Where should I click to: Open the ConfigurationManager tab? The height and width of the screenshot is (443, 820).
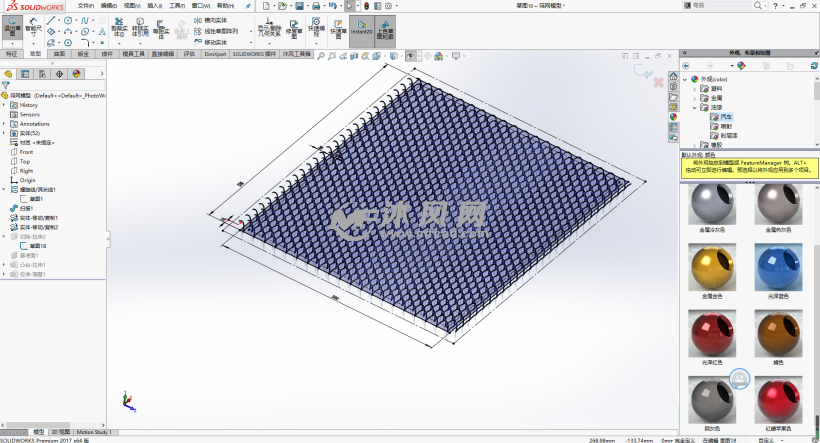click(x=42, y=74)
